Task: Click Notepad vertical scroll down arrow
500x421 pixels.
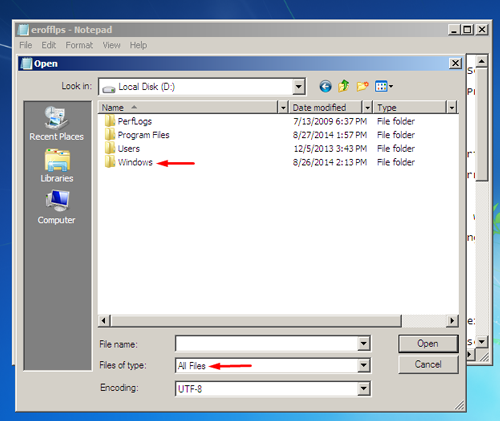Action: [482, 342]
